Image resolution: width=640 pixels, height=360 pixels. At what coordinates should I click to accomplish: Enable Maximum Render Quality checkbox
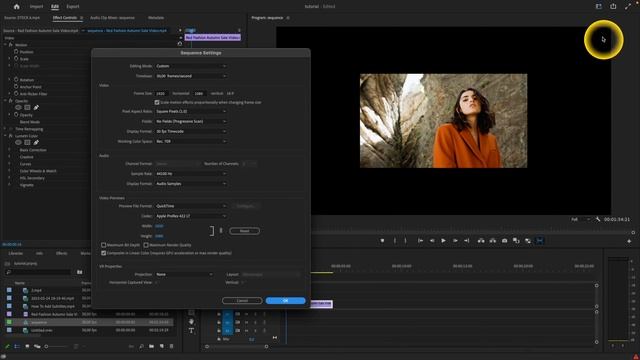pyautogui.click(x=146, y=245)
